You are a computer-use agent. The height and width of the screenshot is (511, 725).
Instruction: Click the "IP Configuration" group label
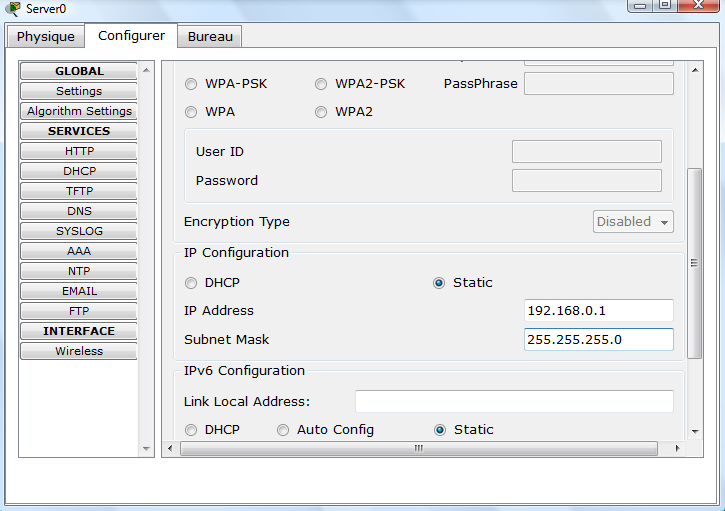pos(236,253)
